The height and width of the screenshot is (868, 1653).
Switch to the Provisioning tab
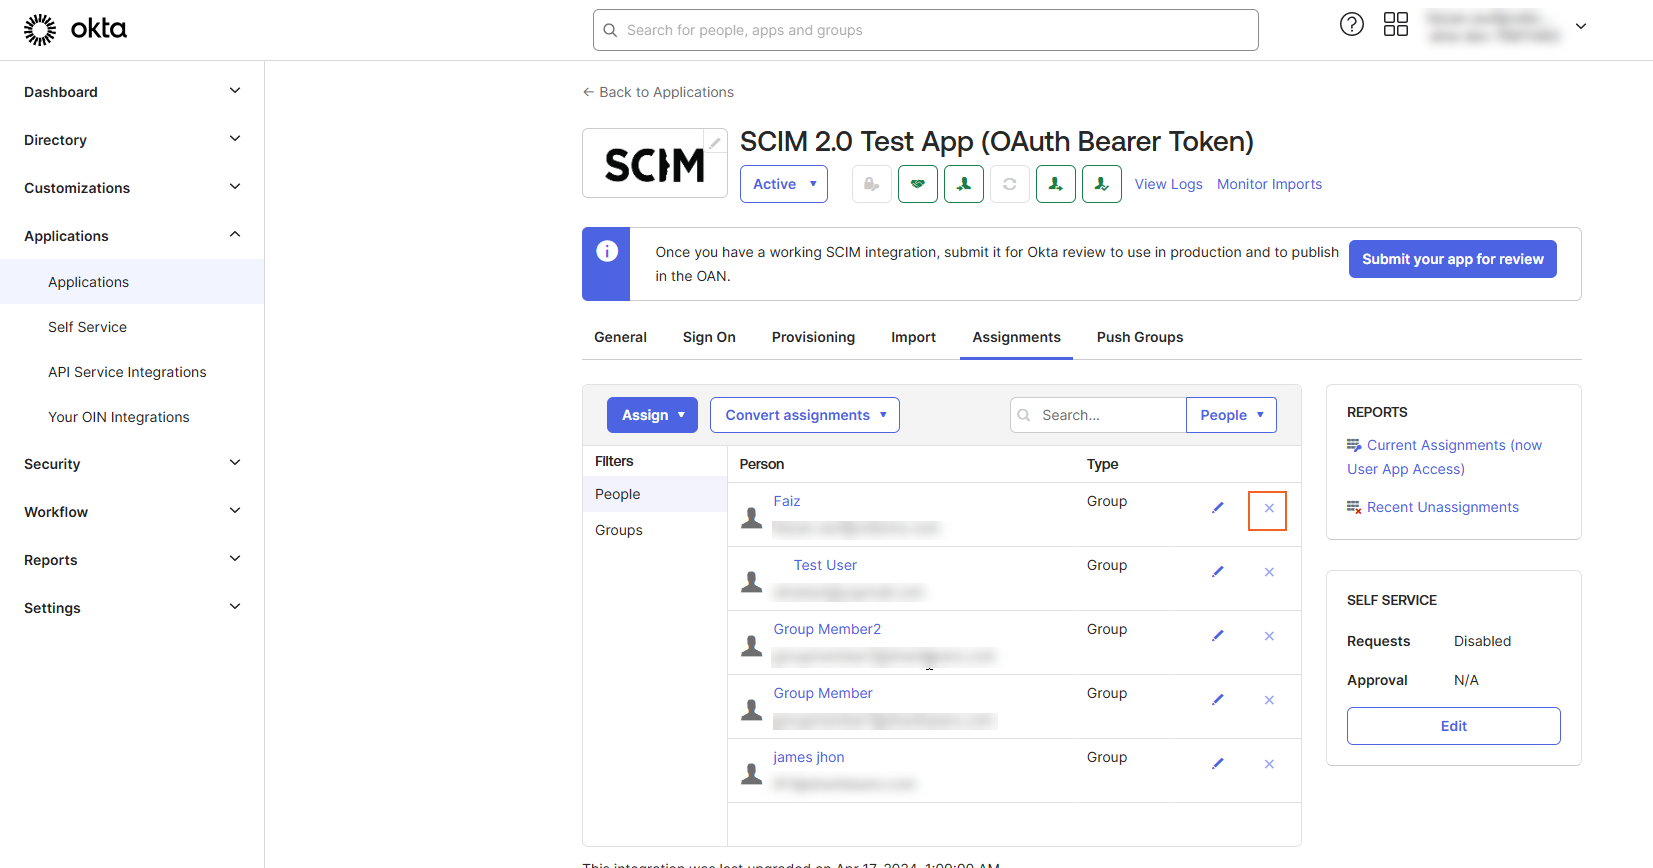point(813,337)
